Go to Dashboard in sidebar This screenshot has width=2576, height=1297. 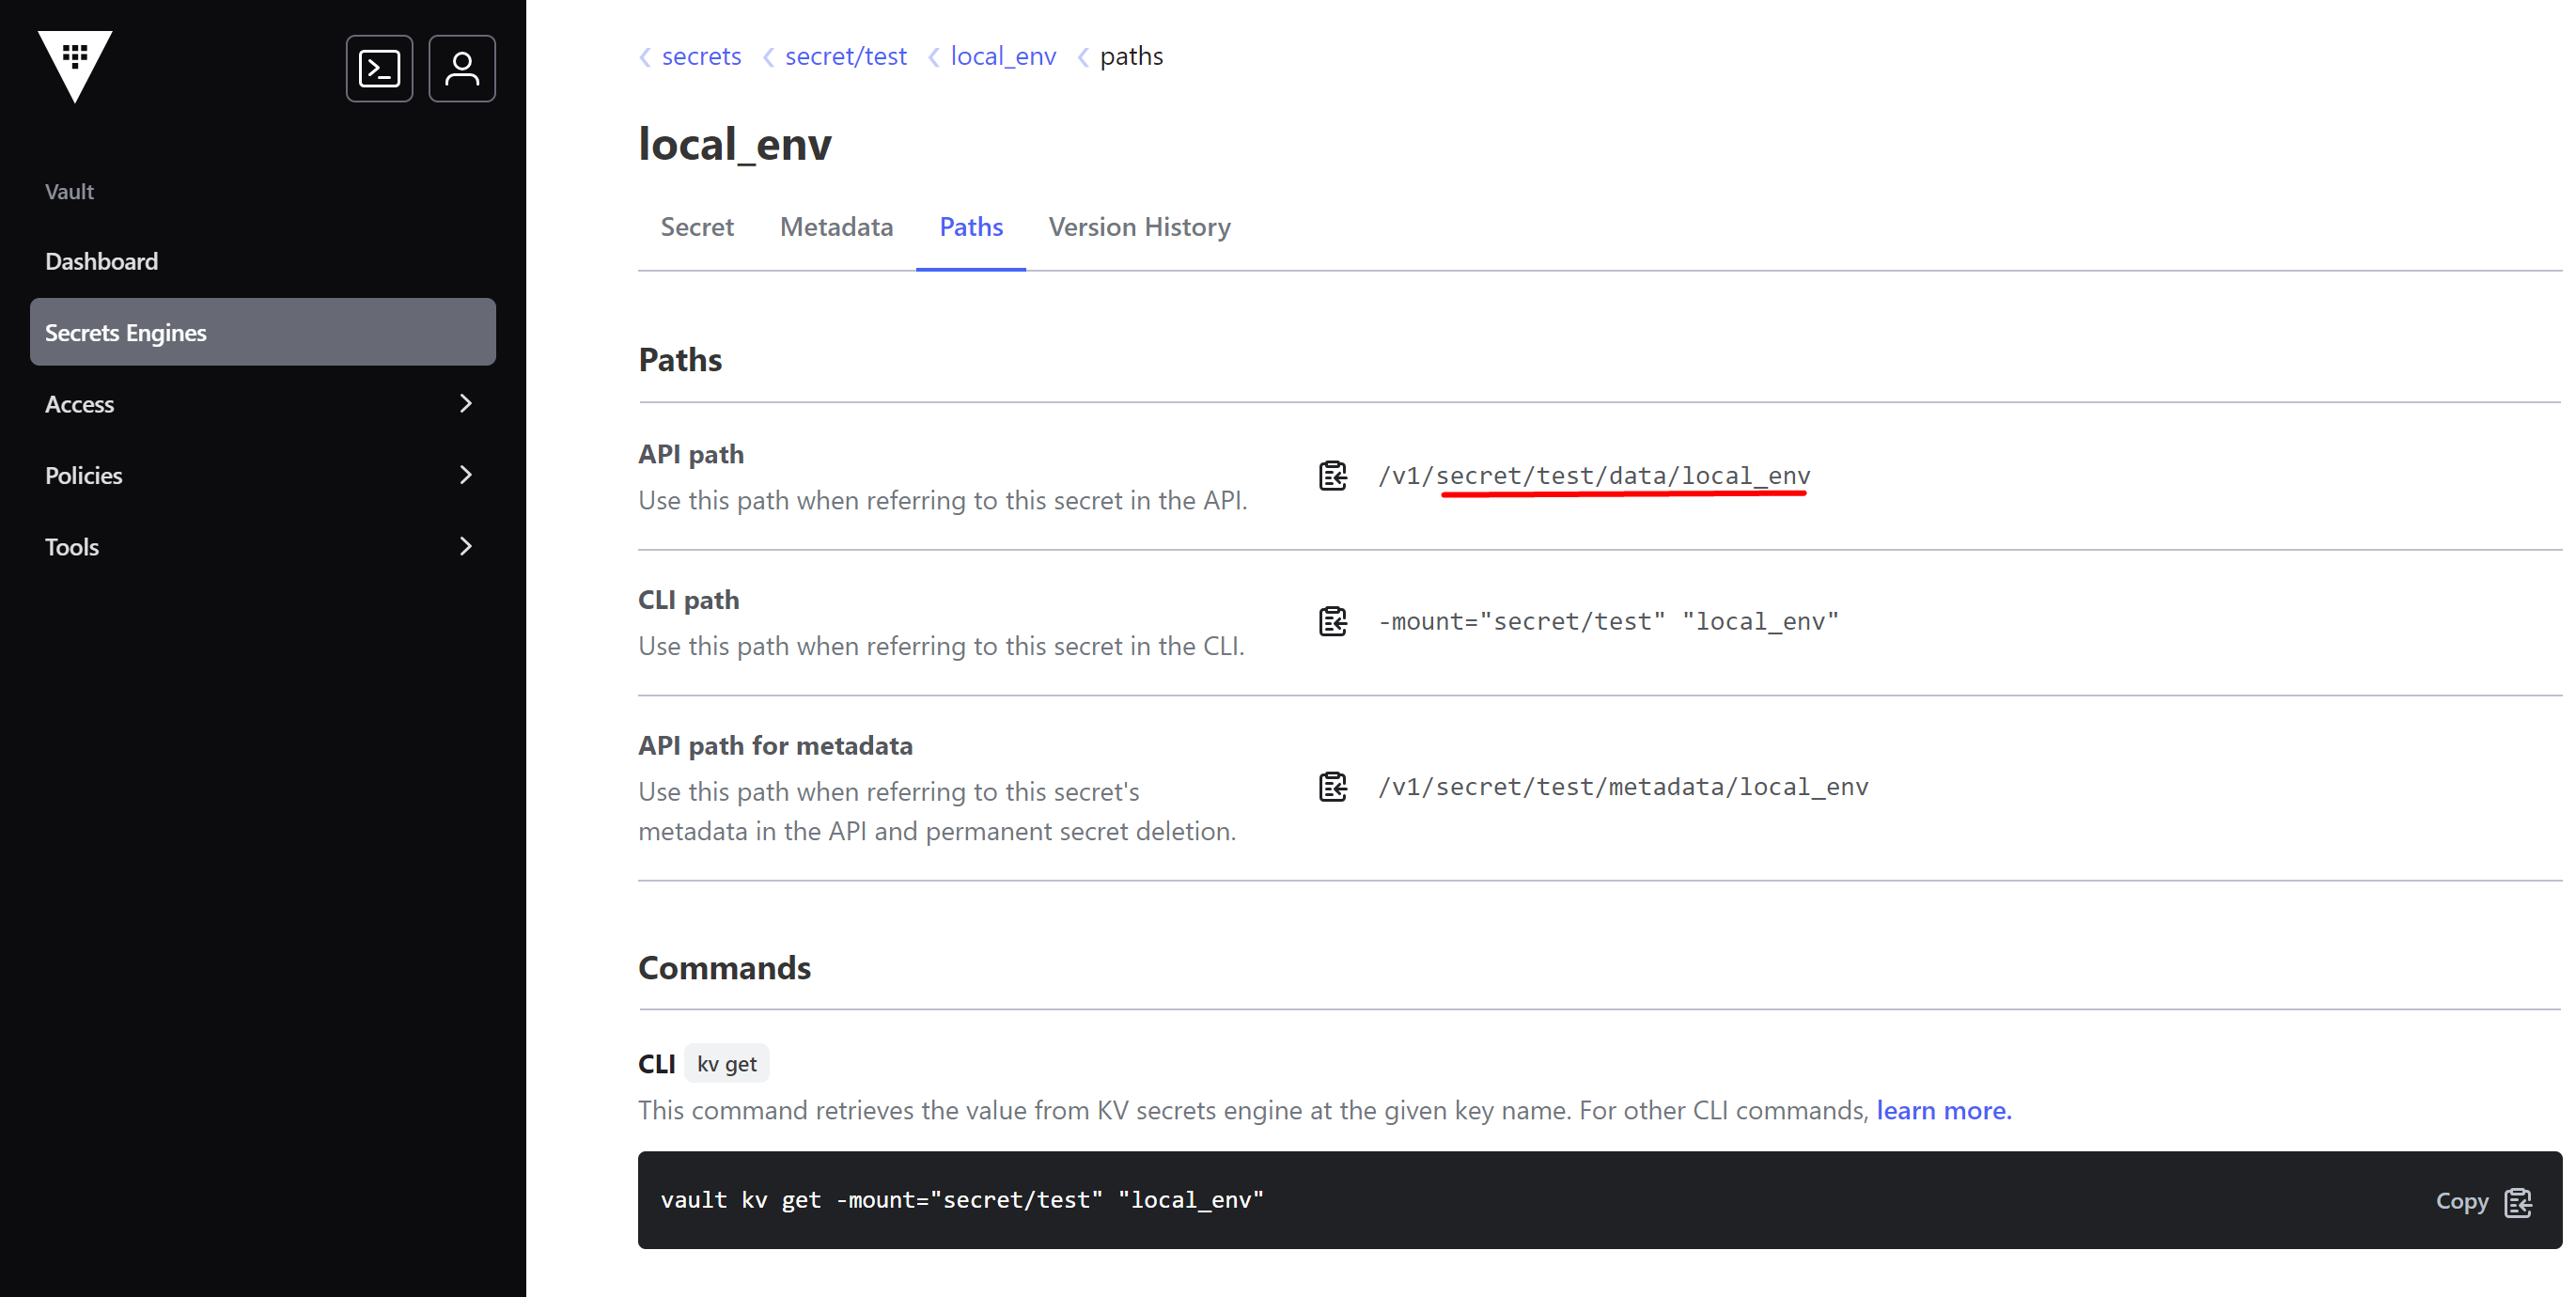pos(101,261)
